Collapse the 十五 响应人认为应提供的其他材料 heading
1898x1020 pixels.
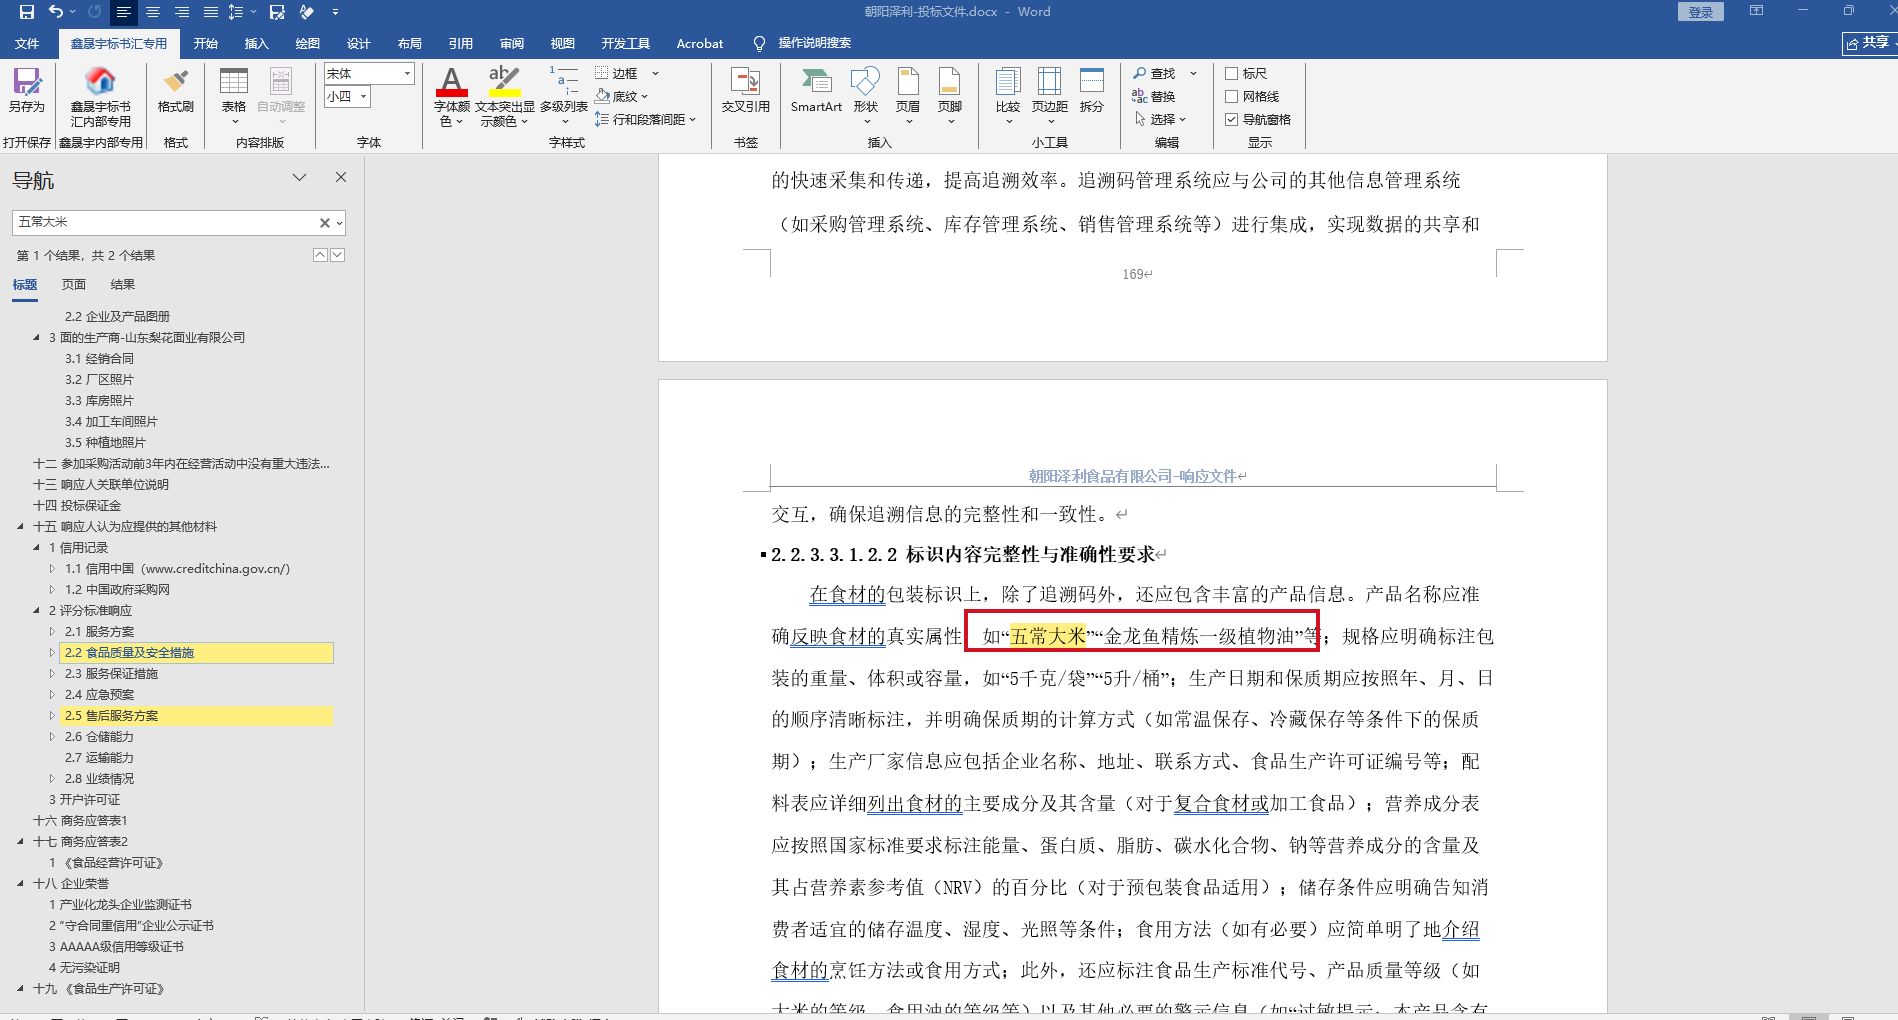(21, 527)
